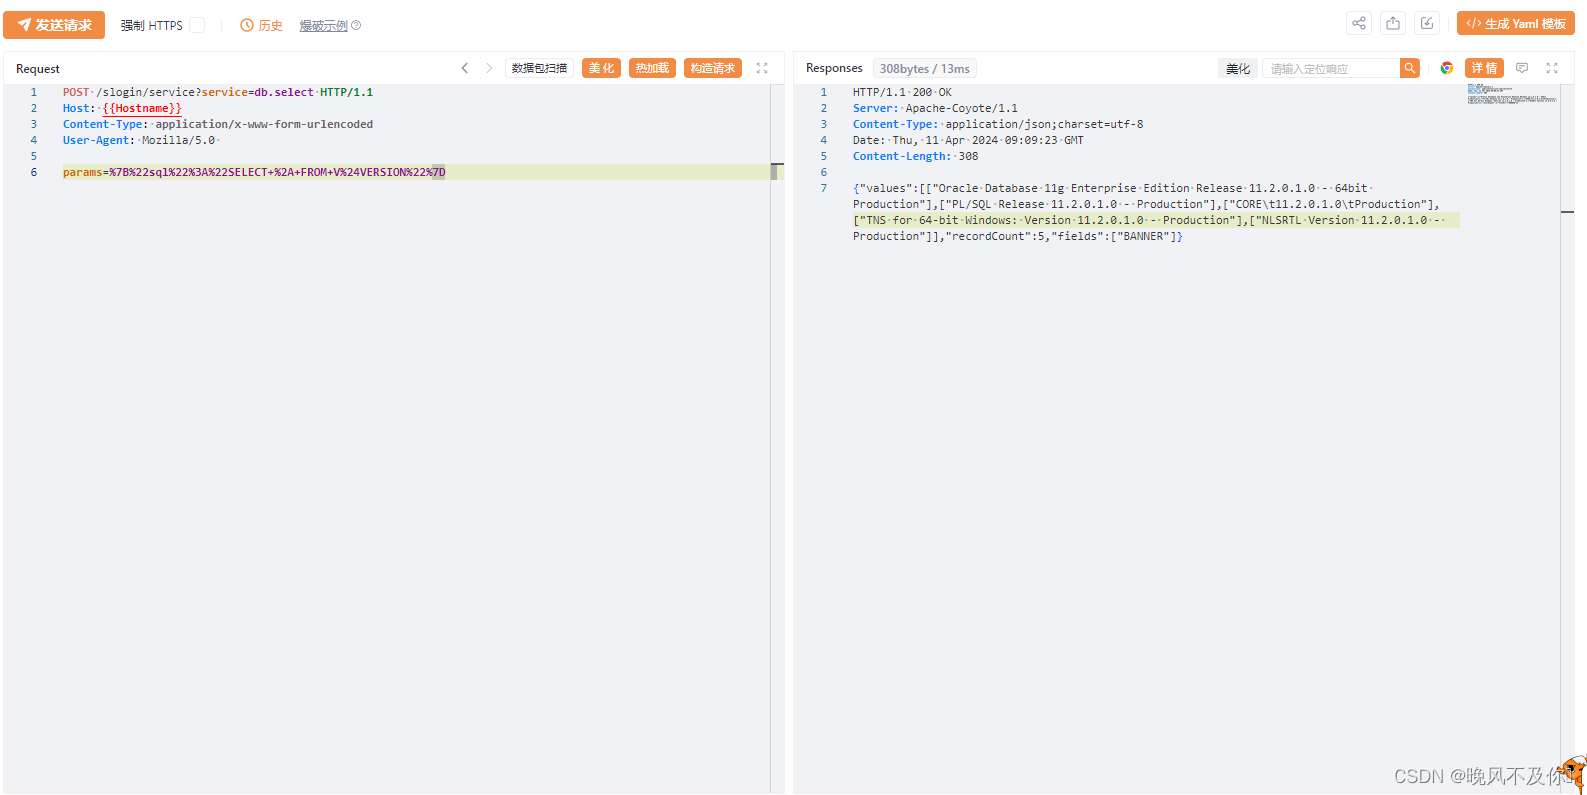Click the response minimap thumbnail
The width and height of the screenshot is (1587, 795).
tap(1511, 94)
